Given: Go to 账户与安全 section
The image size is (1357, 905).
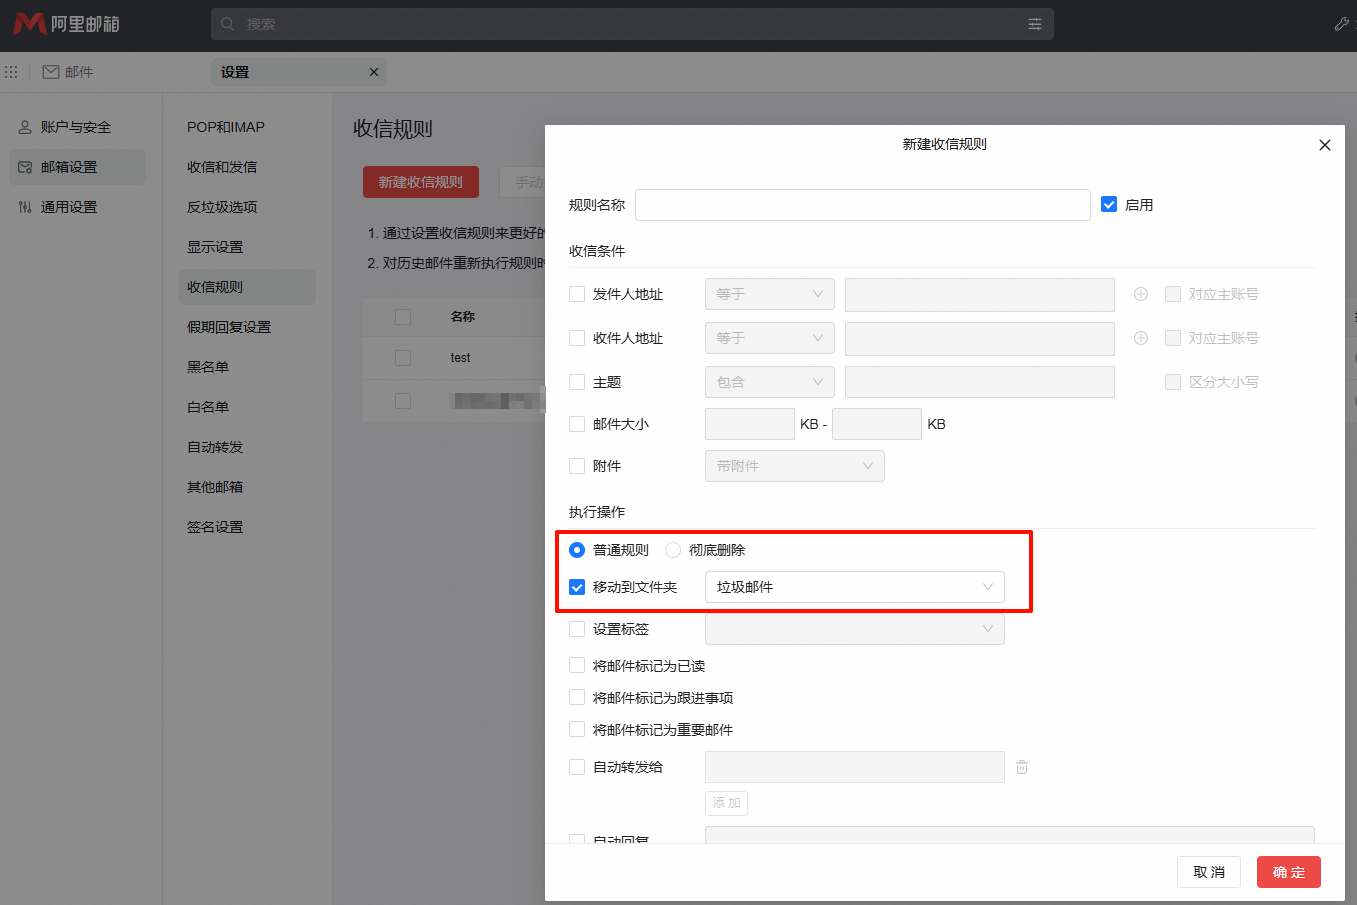Looking at the screenshot, I should [76, 127].
